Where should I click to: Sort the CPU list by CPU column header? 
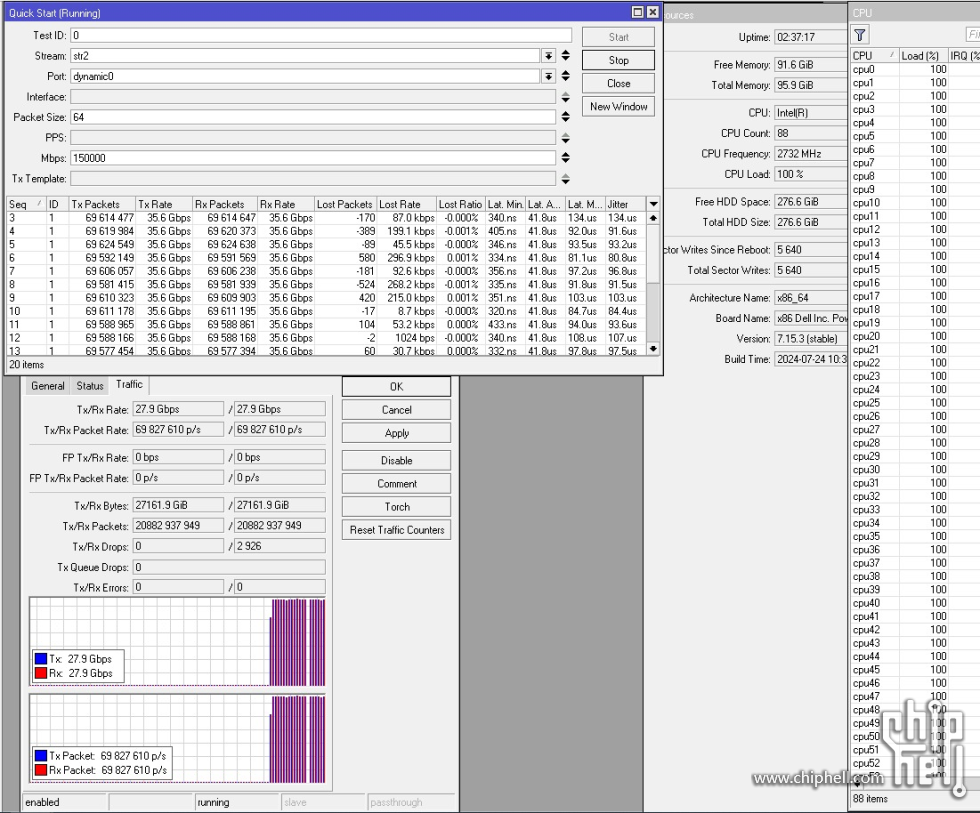pos(874,56)
